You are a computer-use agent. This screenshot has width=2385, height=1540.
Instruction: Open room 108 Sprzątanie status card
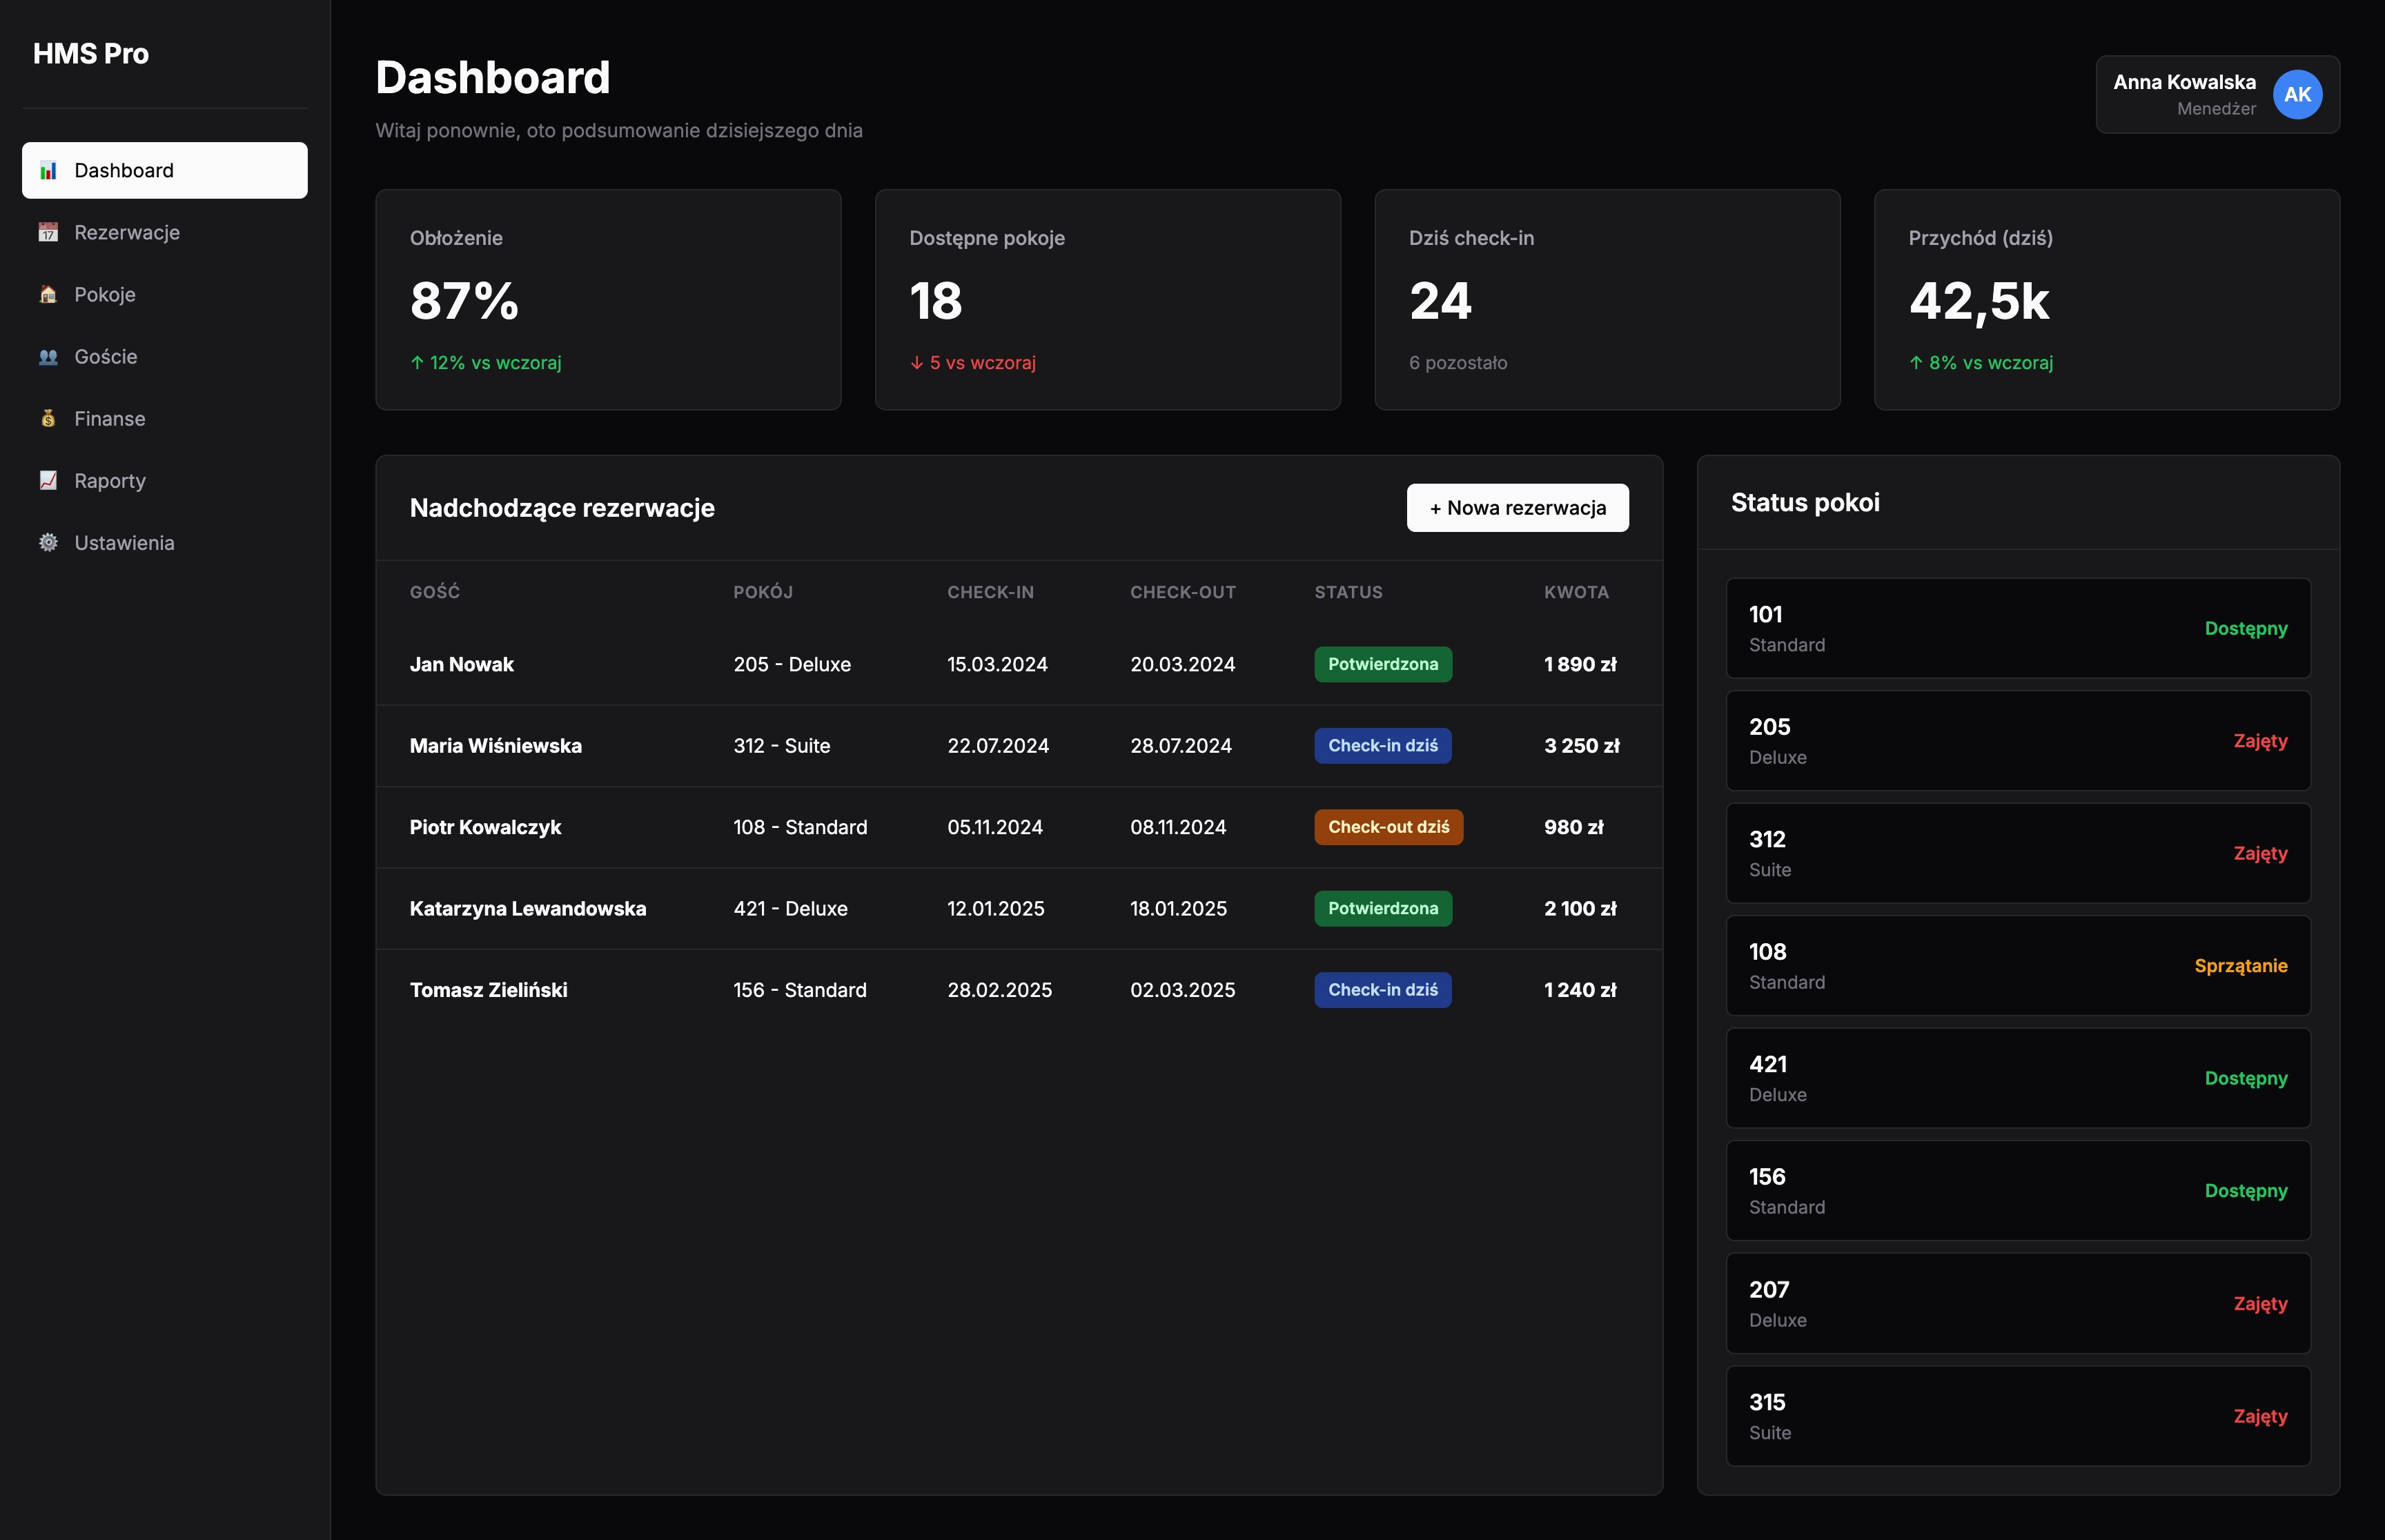[2017, 966]
